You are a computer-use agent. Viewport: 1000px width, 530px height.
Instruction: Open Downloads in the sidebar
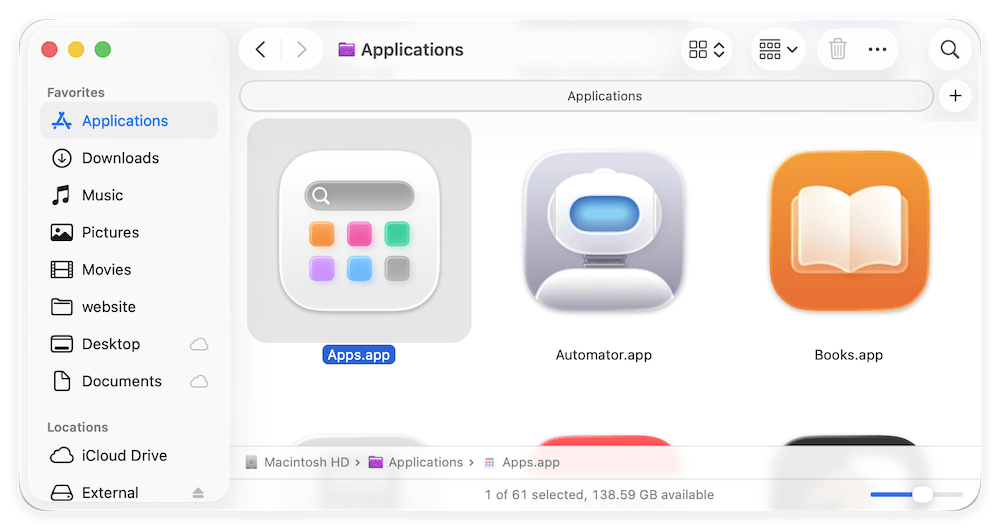click(129, 158)
